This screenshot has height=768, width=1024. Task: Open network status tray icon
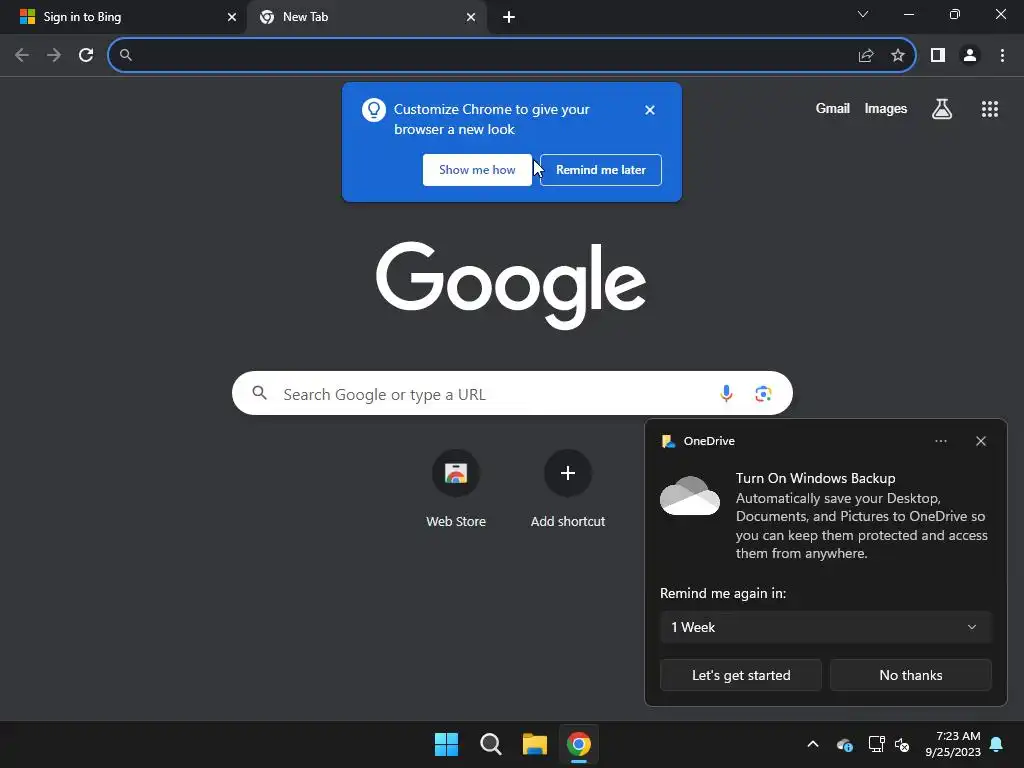[876, 744]
